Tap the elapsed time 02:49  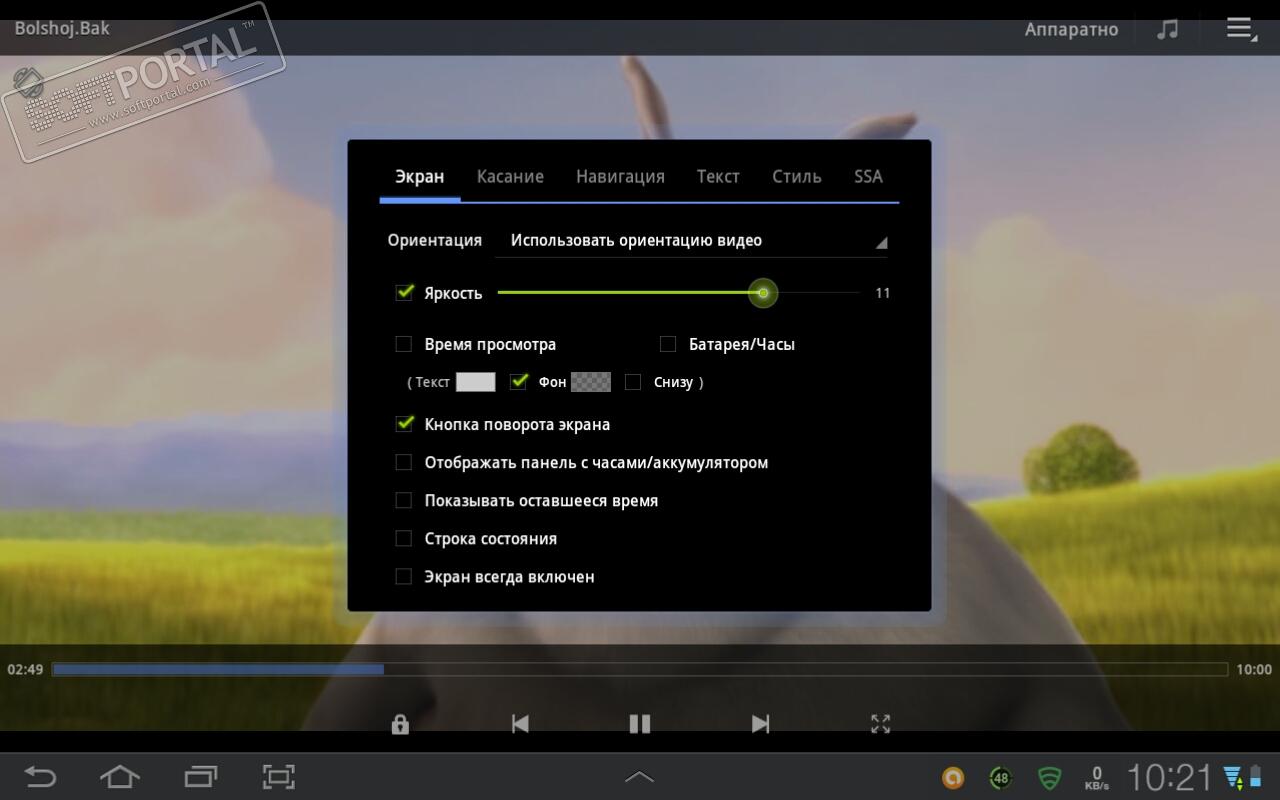pos(25,669)
